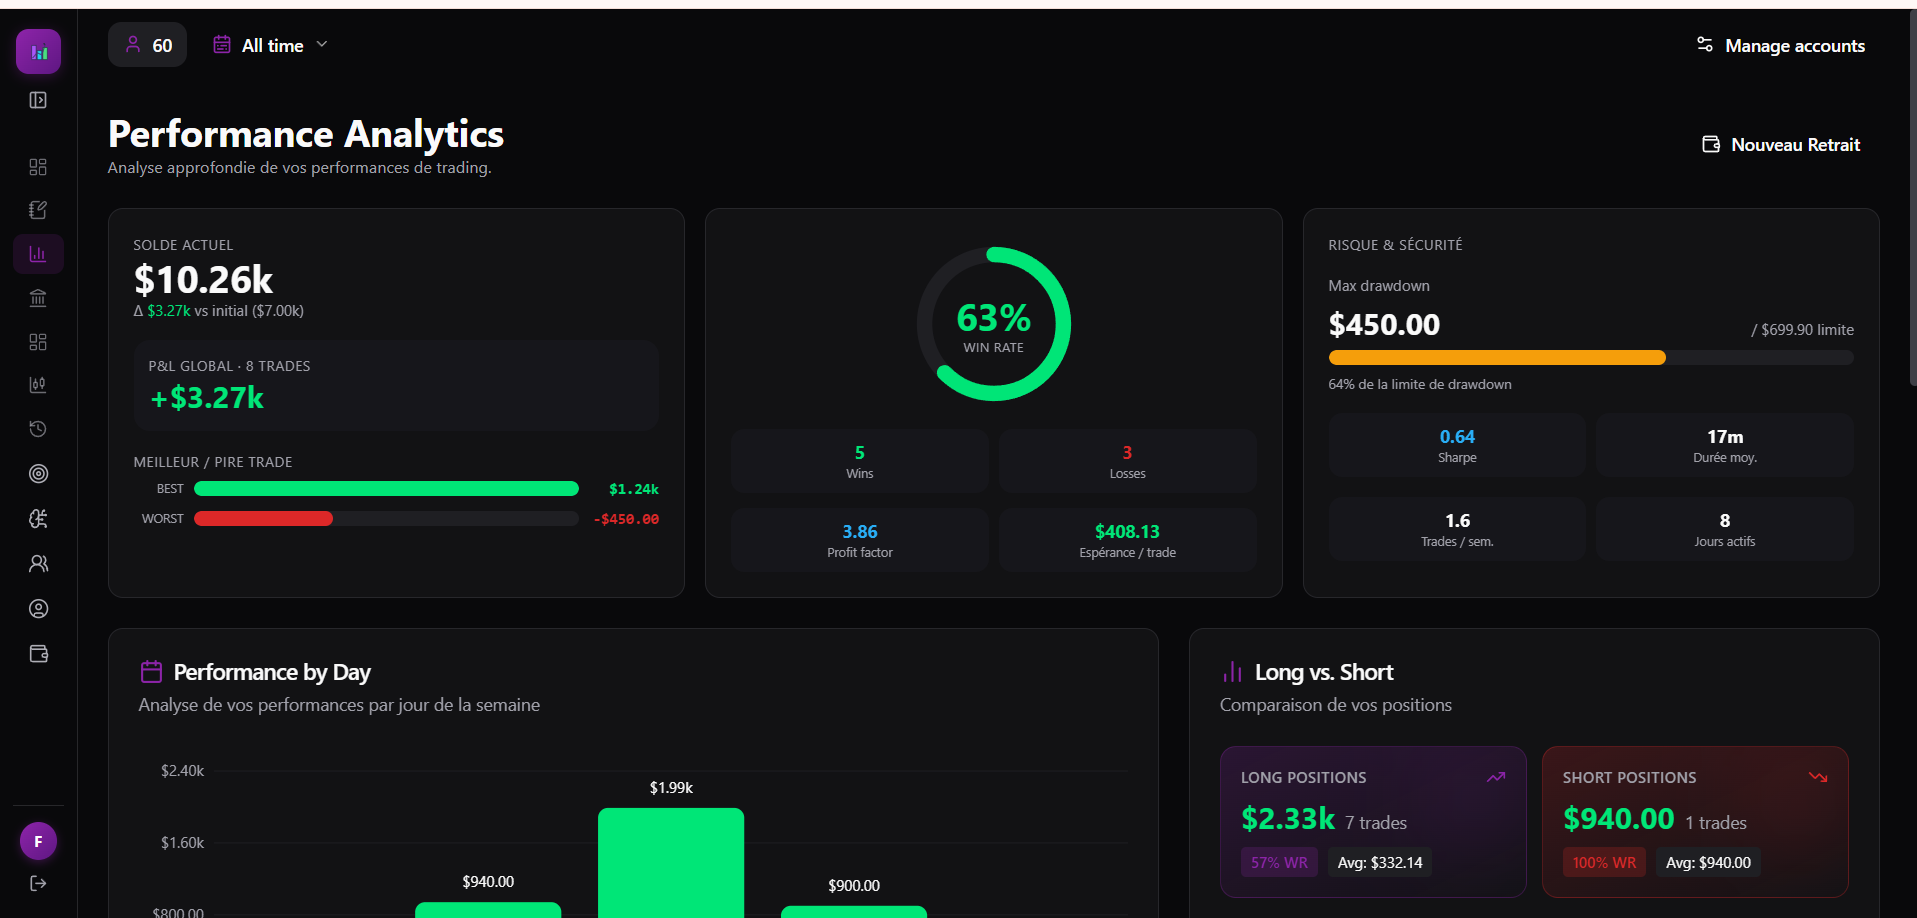Click the $699.90 limite text
This screenshot has width=1917, height=918.
tap(1802, 329)
